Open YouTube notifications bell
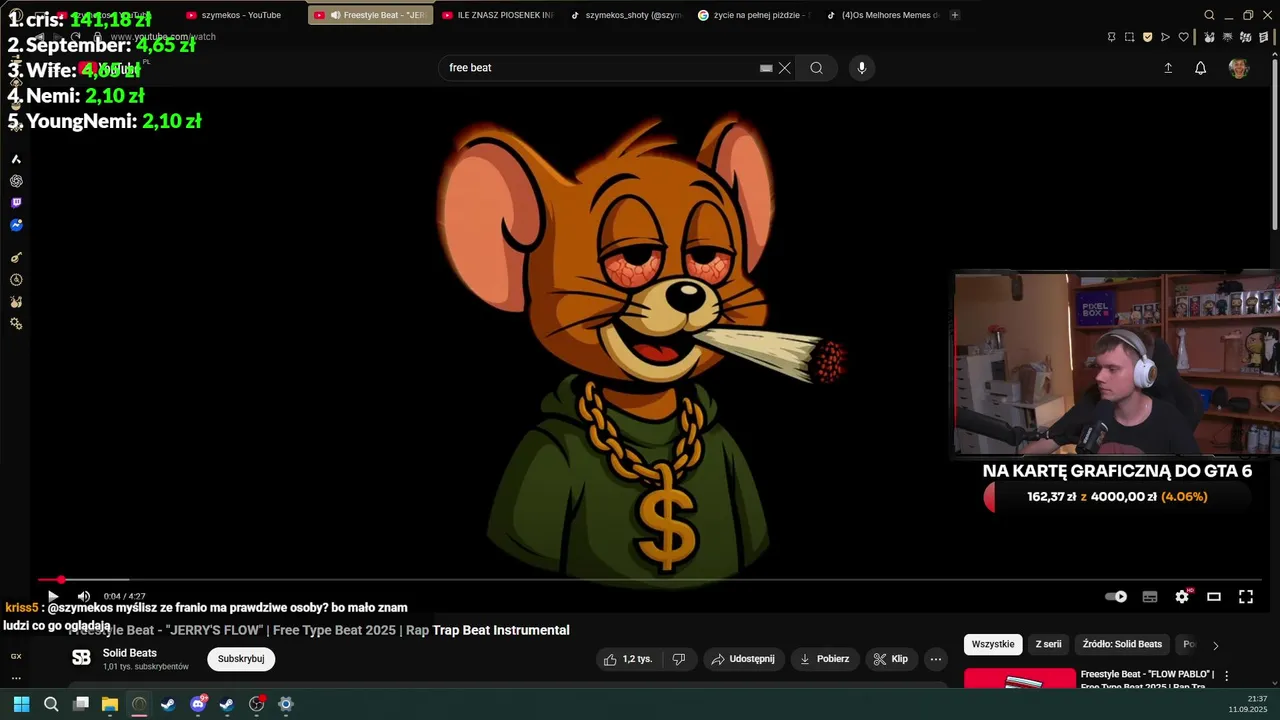 [x=1200, y=68]
